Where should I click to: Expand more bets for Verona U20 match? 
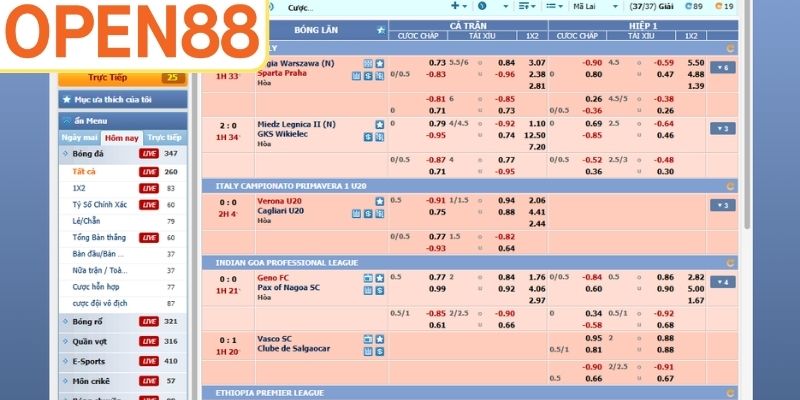click(722, 205)
